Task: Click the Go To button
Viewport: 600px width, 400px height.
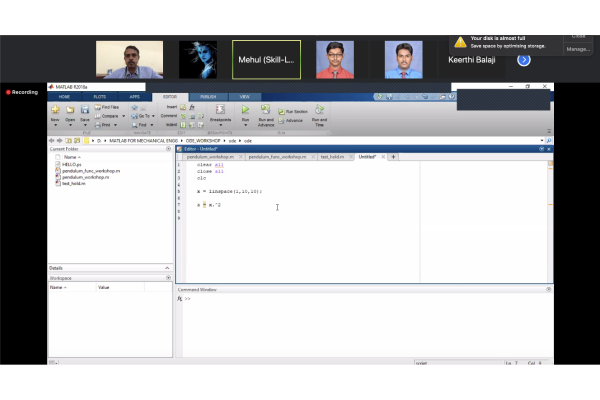Action: [x=140, y=116]
